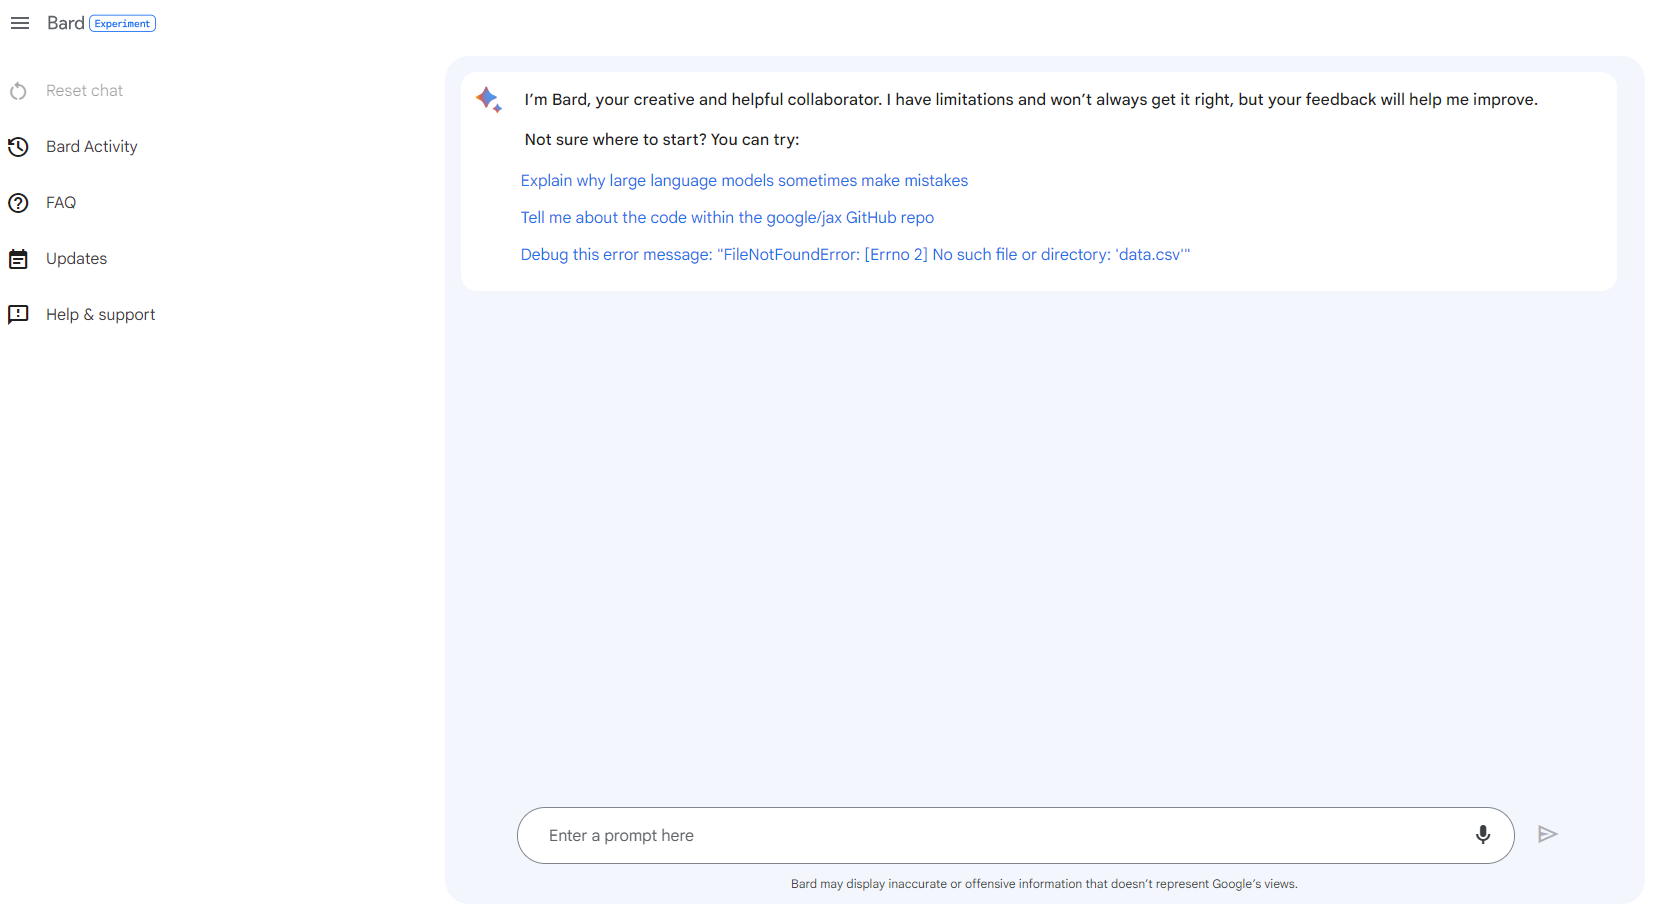The image size is (1656, 913).
Task: Click the Bard intro greeting message
Action: [1031, 100]
